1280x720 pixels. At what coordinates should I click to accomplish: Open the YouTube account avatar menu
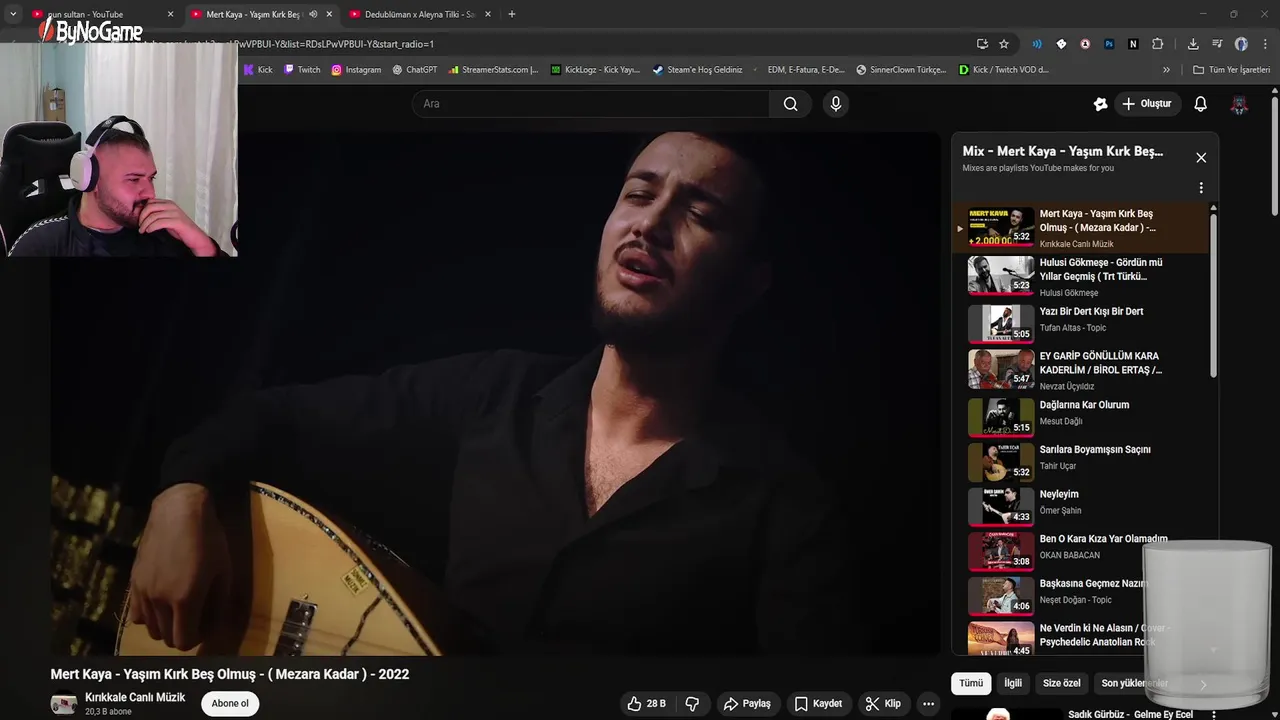pyautogui.click(x=1240, y=104)
